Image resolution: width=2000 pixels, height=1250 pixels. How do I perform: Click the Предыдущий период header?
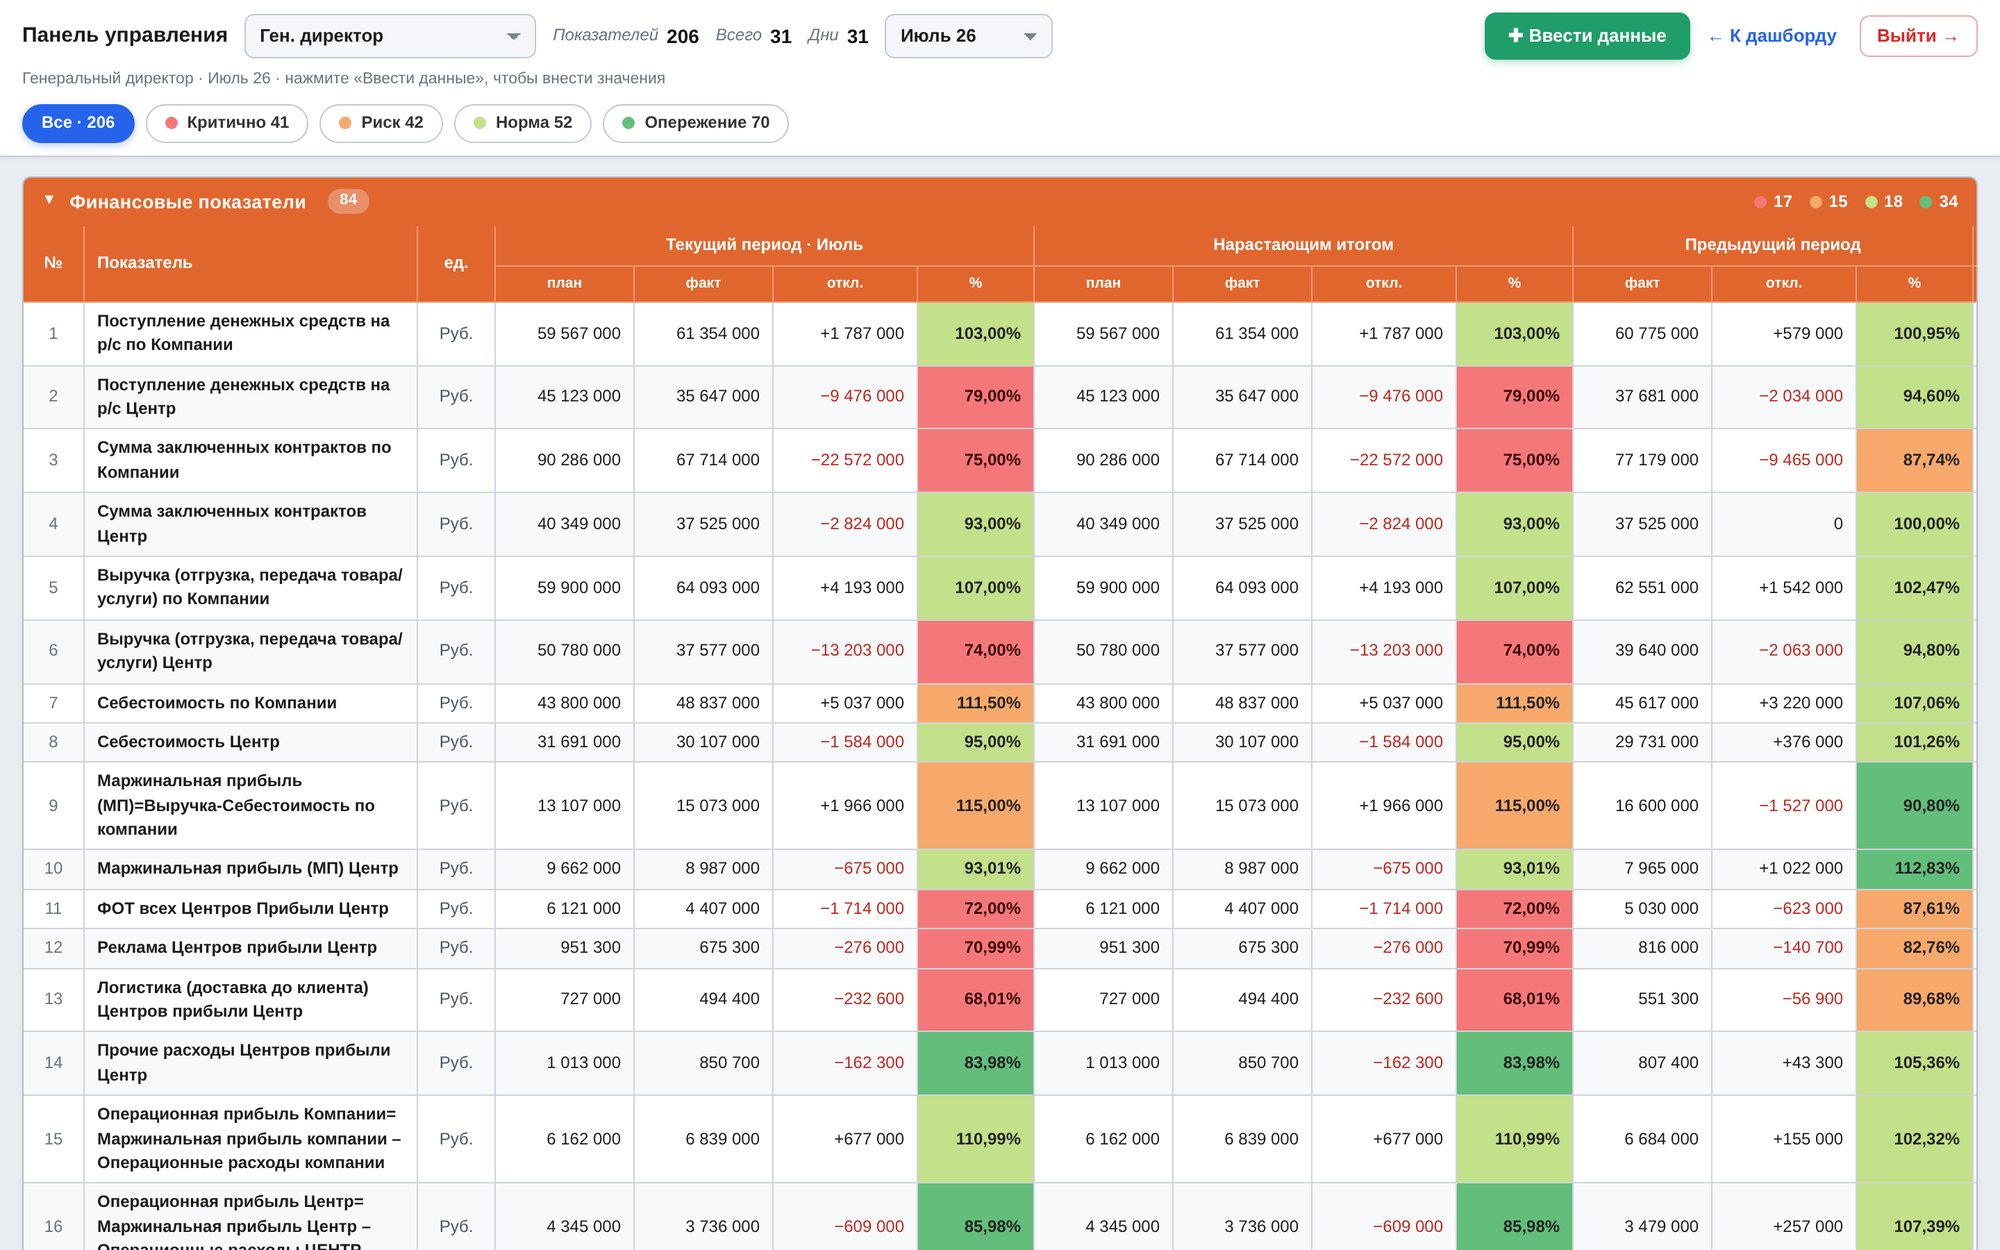(x=1773, y=245)
